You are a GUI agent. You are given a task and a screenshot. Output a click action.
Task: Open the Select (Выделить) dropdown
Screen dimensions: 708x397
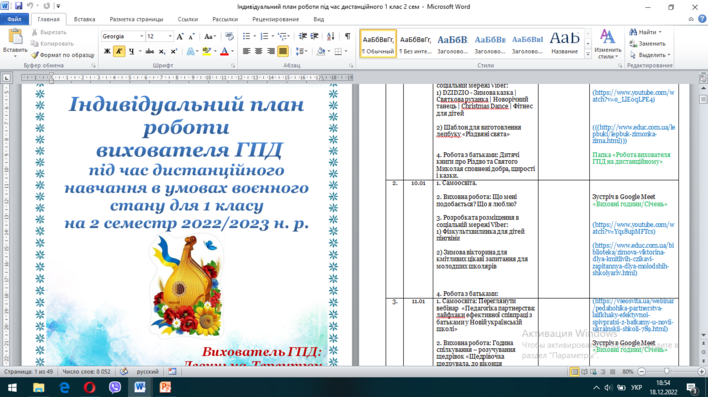click(x=650, y=55)
